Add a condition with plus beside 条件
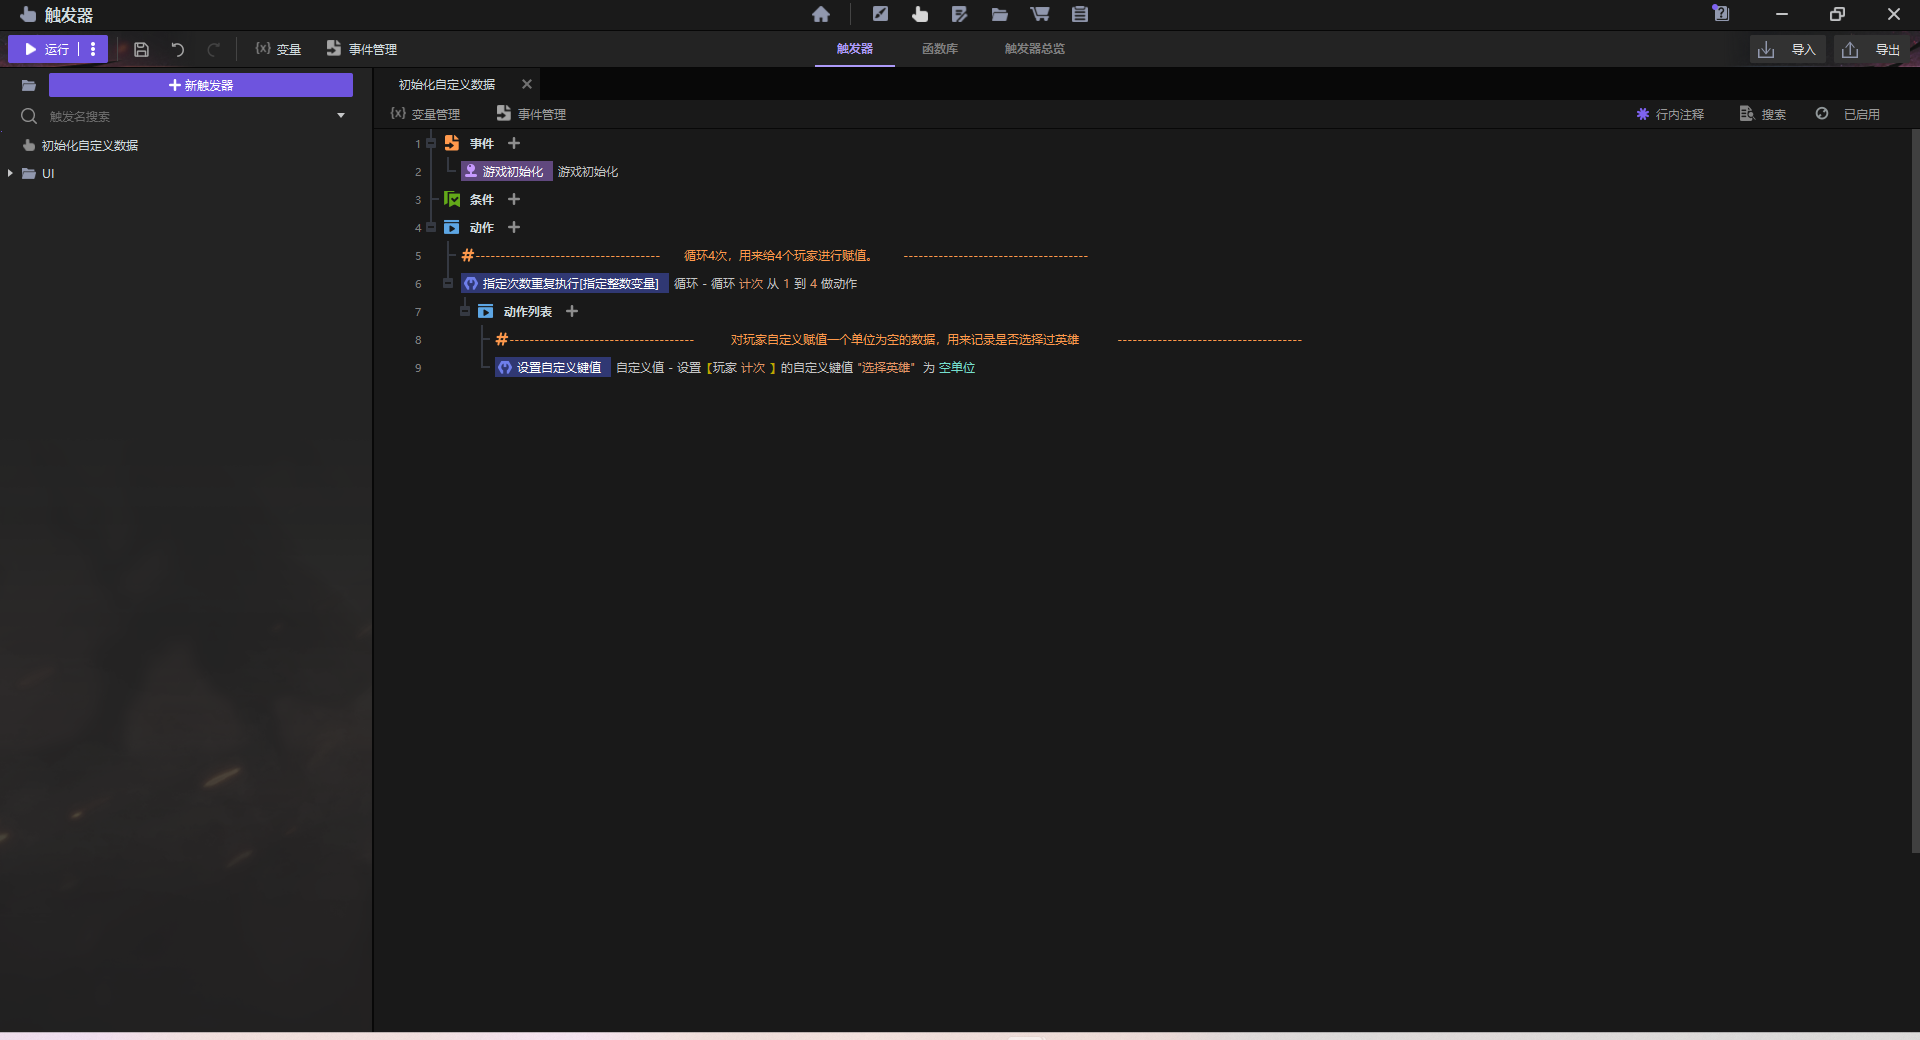Screen dimensions: 1920x1040 coord(514,199)
